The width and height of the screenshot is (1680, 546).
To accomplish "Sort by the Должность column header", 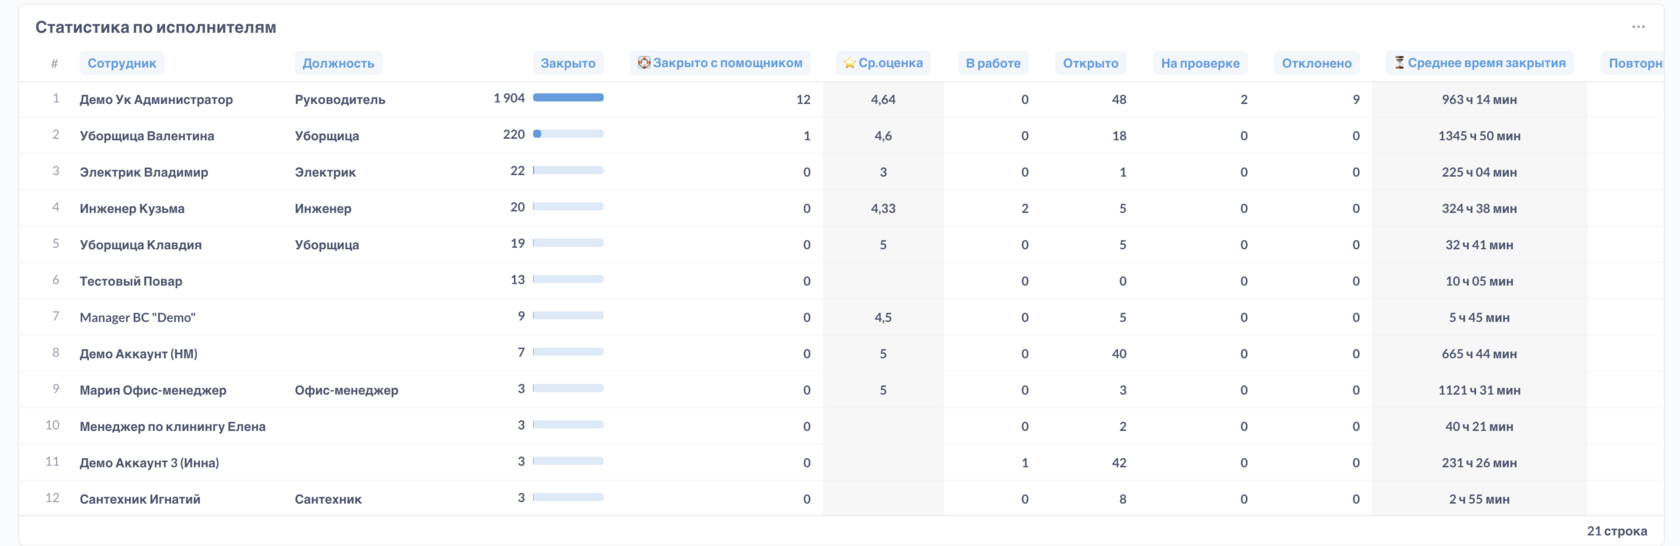I will click(x=338, y=63).
